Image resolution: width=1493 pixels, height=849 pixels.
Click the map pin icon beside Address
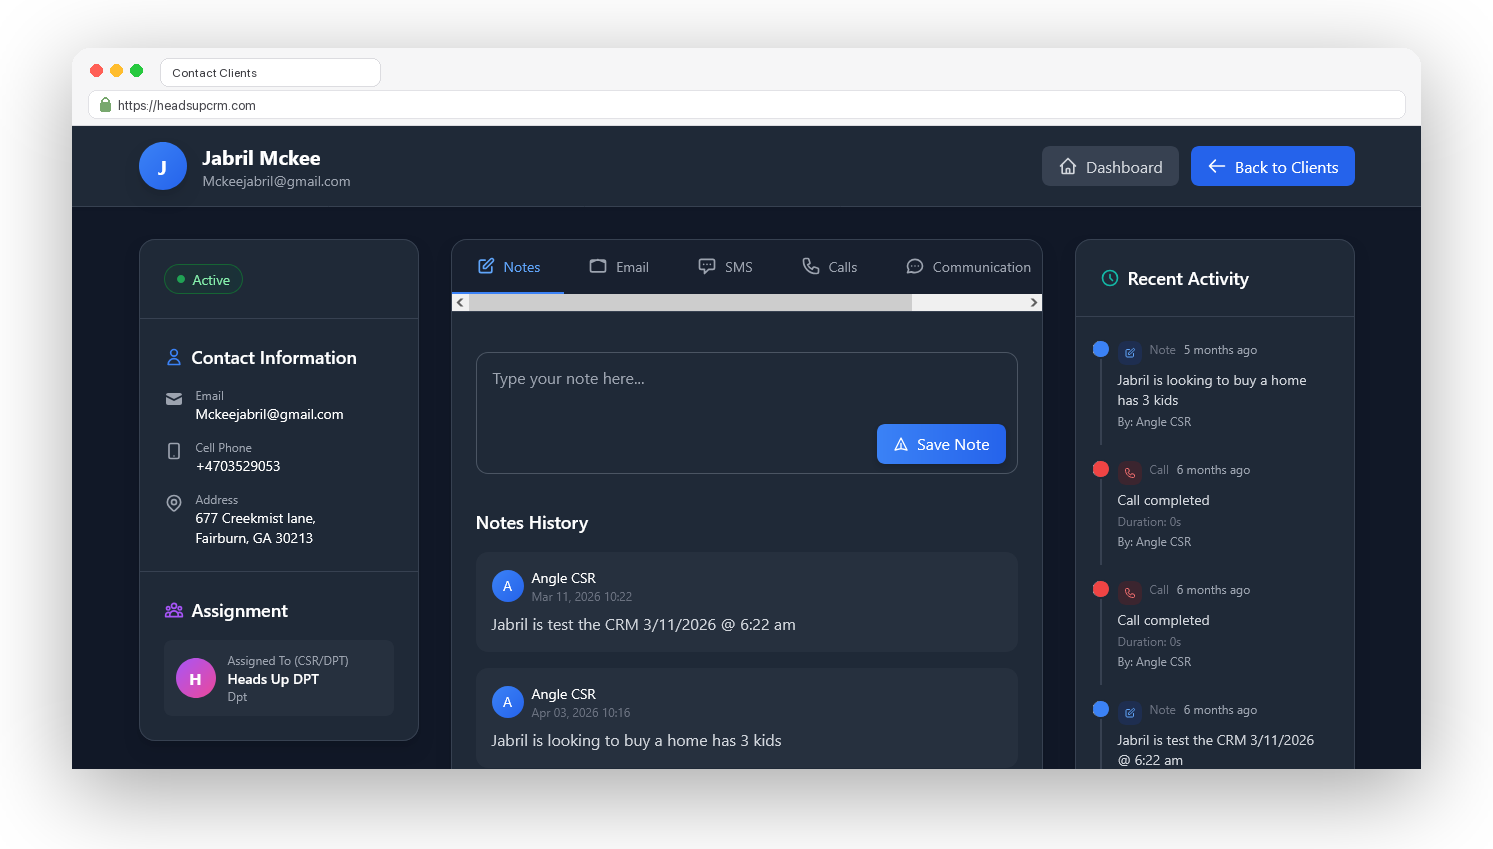coord(174,503)
